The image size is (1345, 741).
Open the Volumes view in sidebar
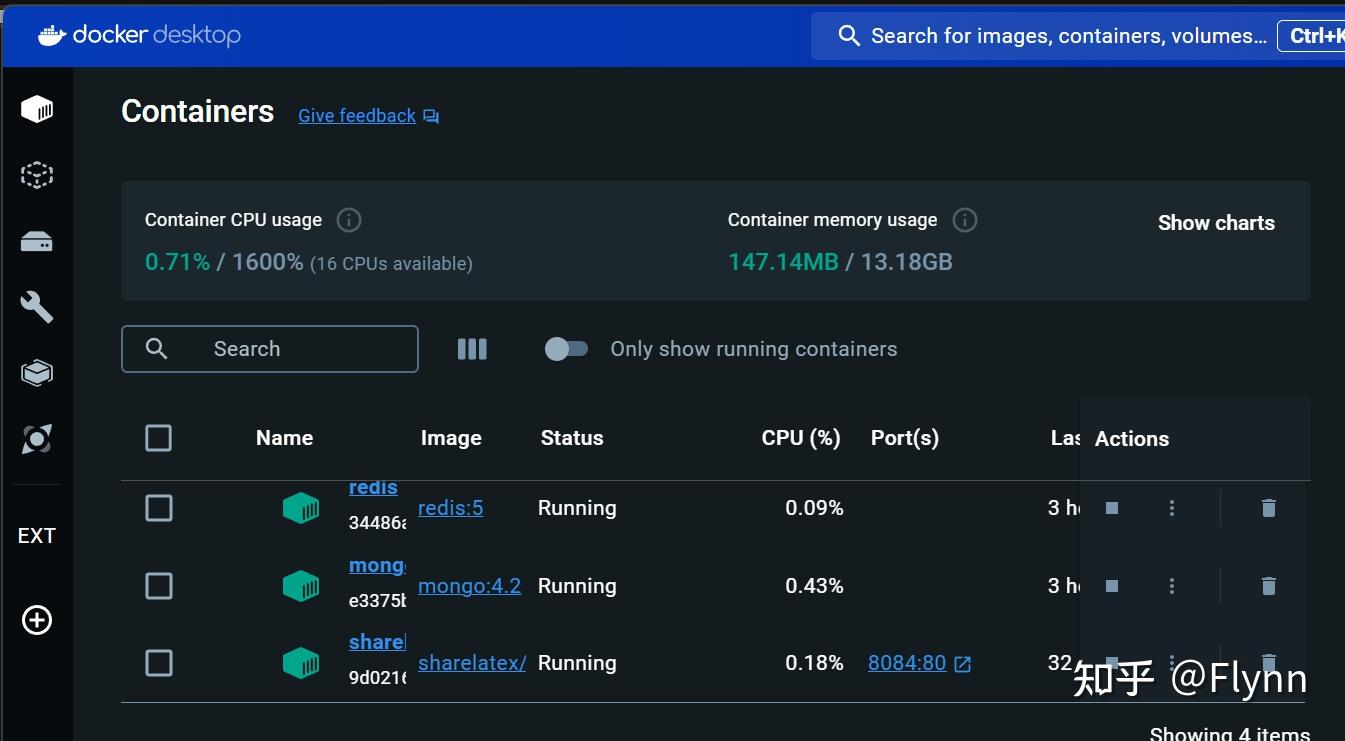37,242
